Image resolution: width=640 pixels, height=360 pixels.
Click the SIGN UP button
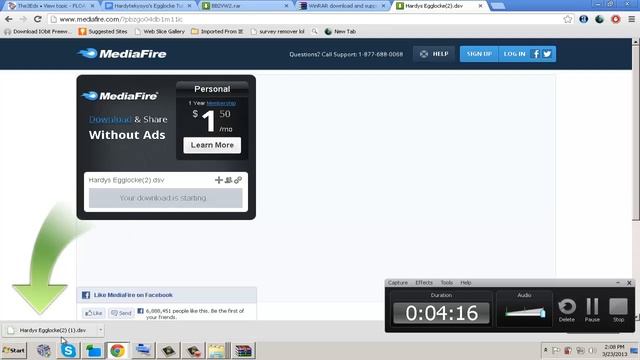pos(479,54)
